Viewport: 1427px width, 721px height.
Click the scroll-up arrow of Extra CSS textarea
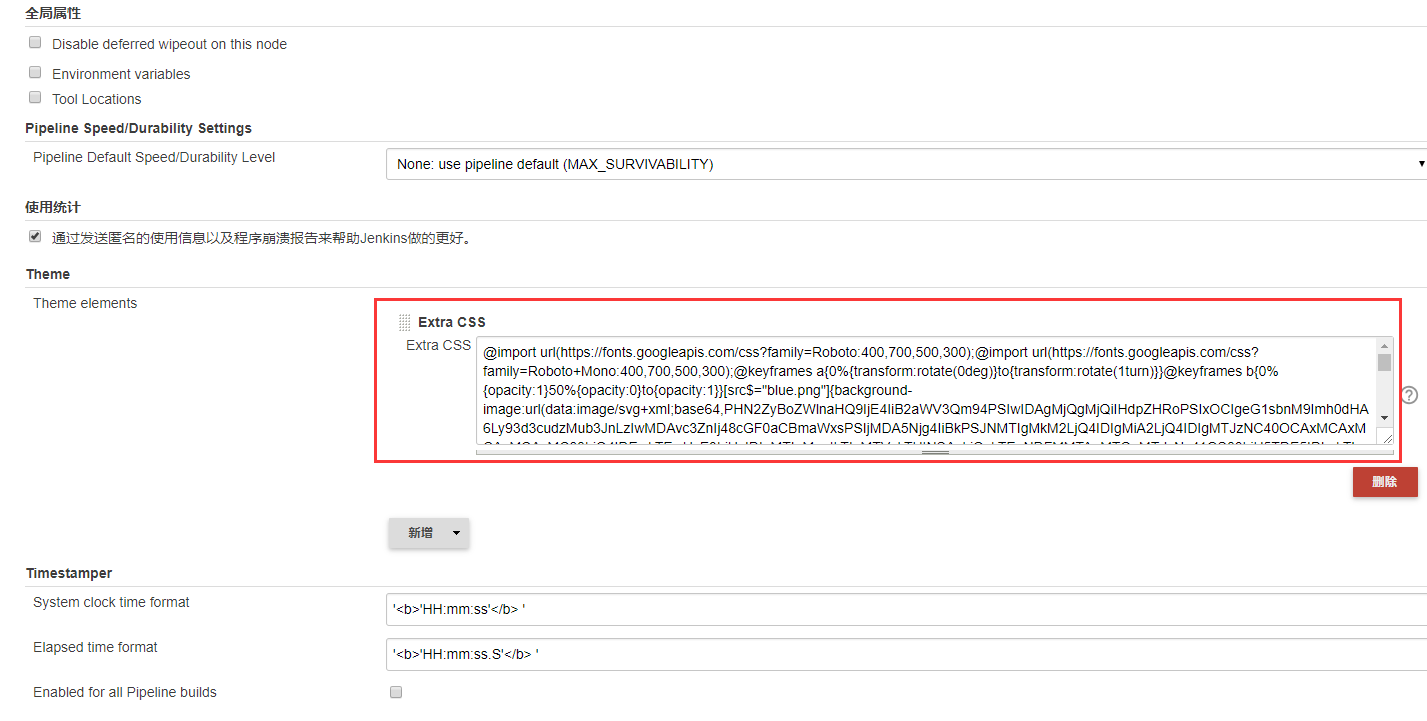coord(1384,347)
